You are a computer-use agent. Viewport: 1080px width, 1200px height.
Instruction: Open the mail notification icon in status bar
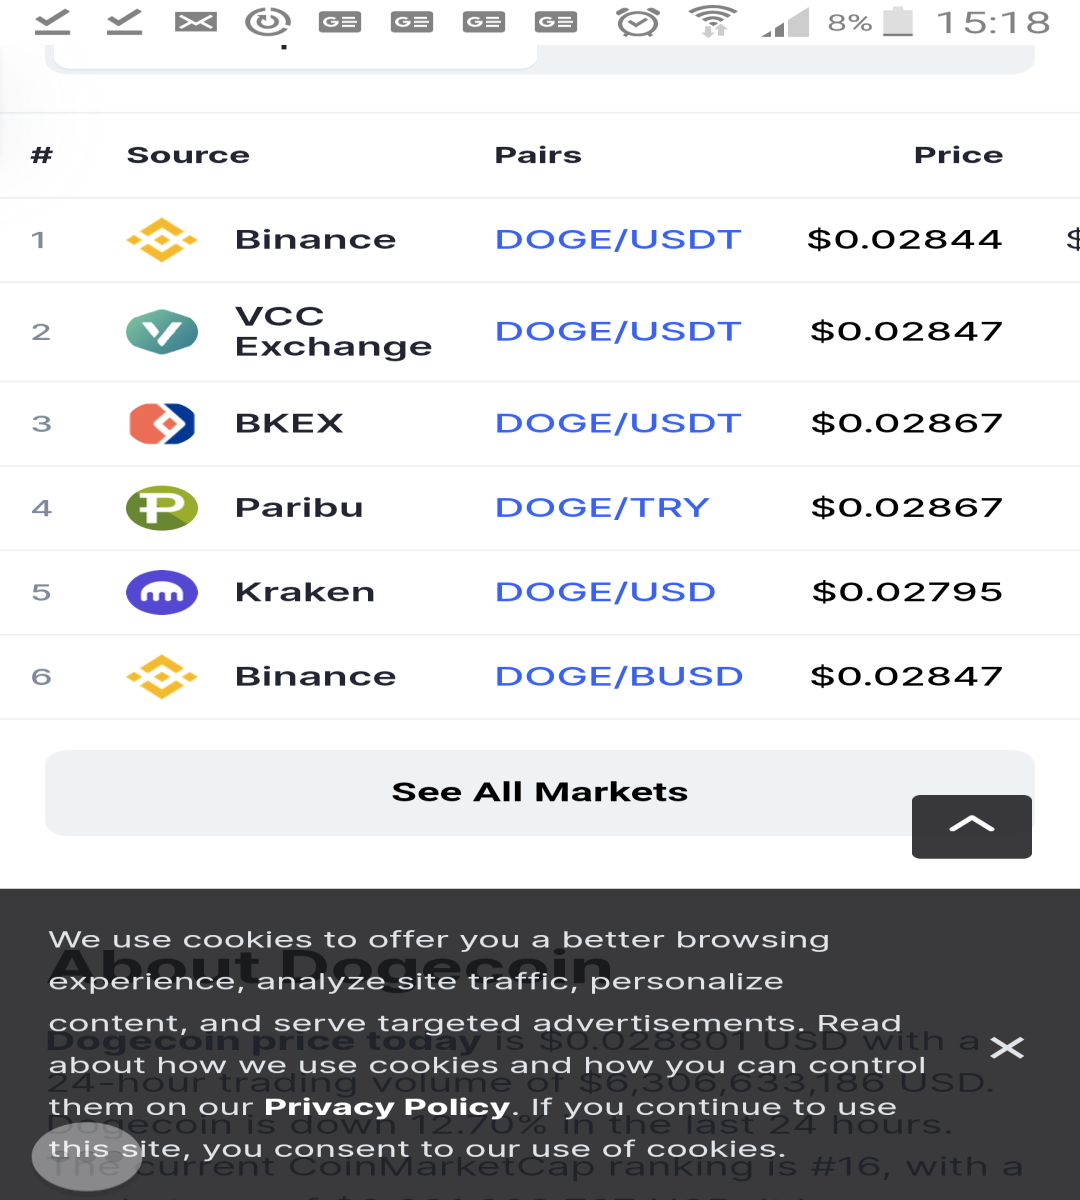[x=196, y=22]
